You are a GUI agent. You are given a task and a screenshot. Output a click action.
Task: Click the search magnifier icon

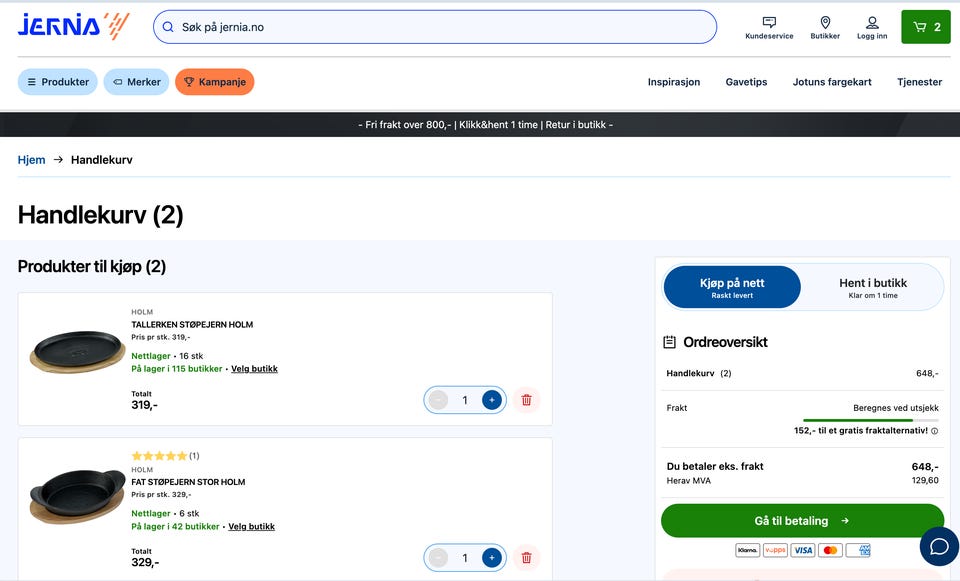click(168, 27)
